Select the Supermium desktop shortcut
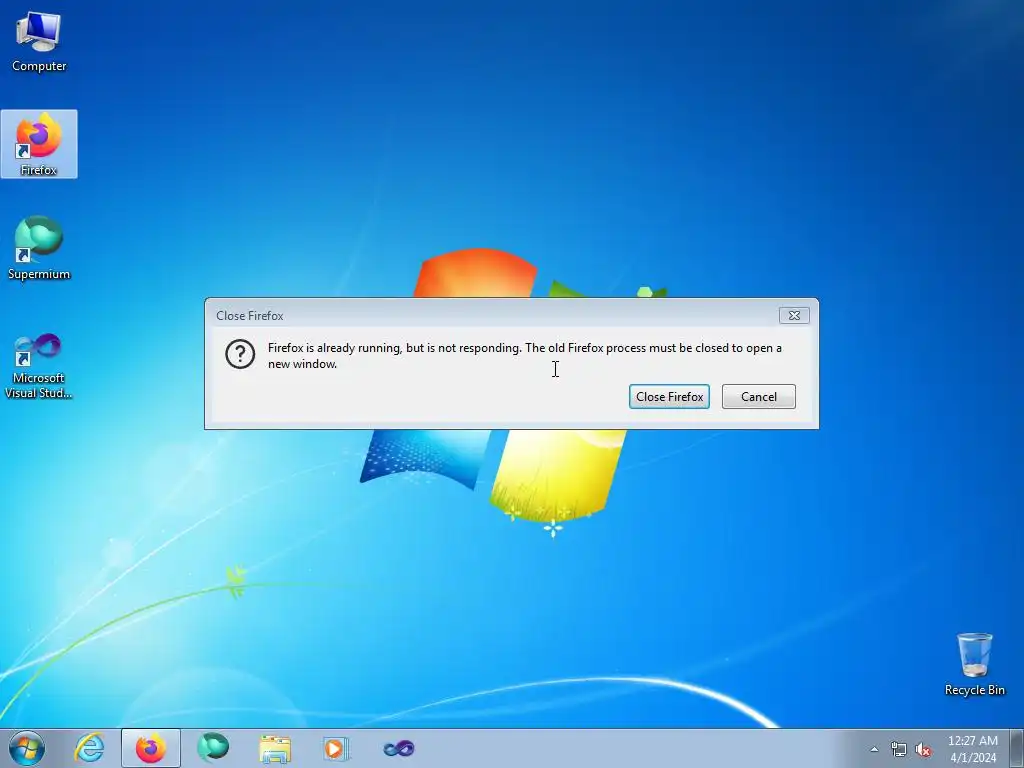 (x=39, y=248)
